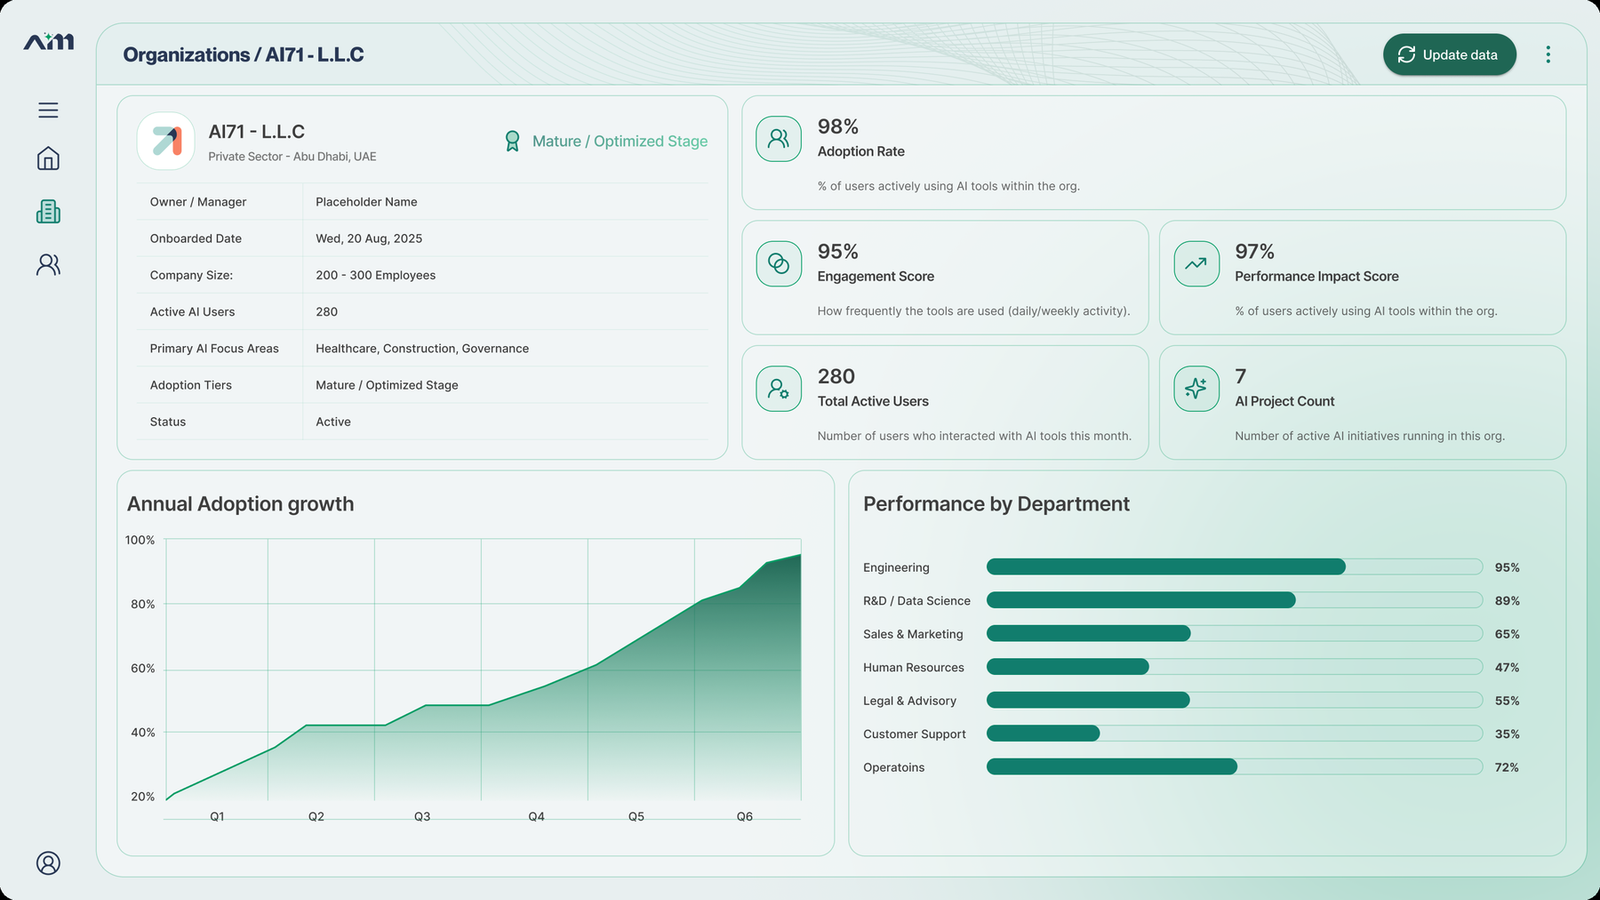Viewport: 1600px width, 900px height.
Task: Click the Total Active Users icon
Action: coord(778,389)
